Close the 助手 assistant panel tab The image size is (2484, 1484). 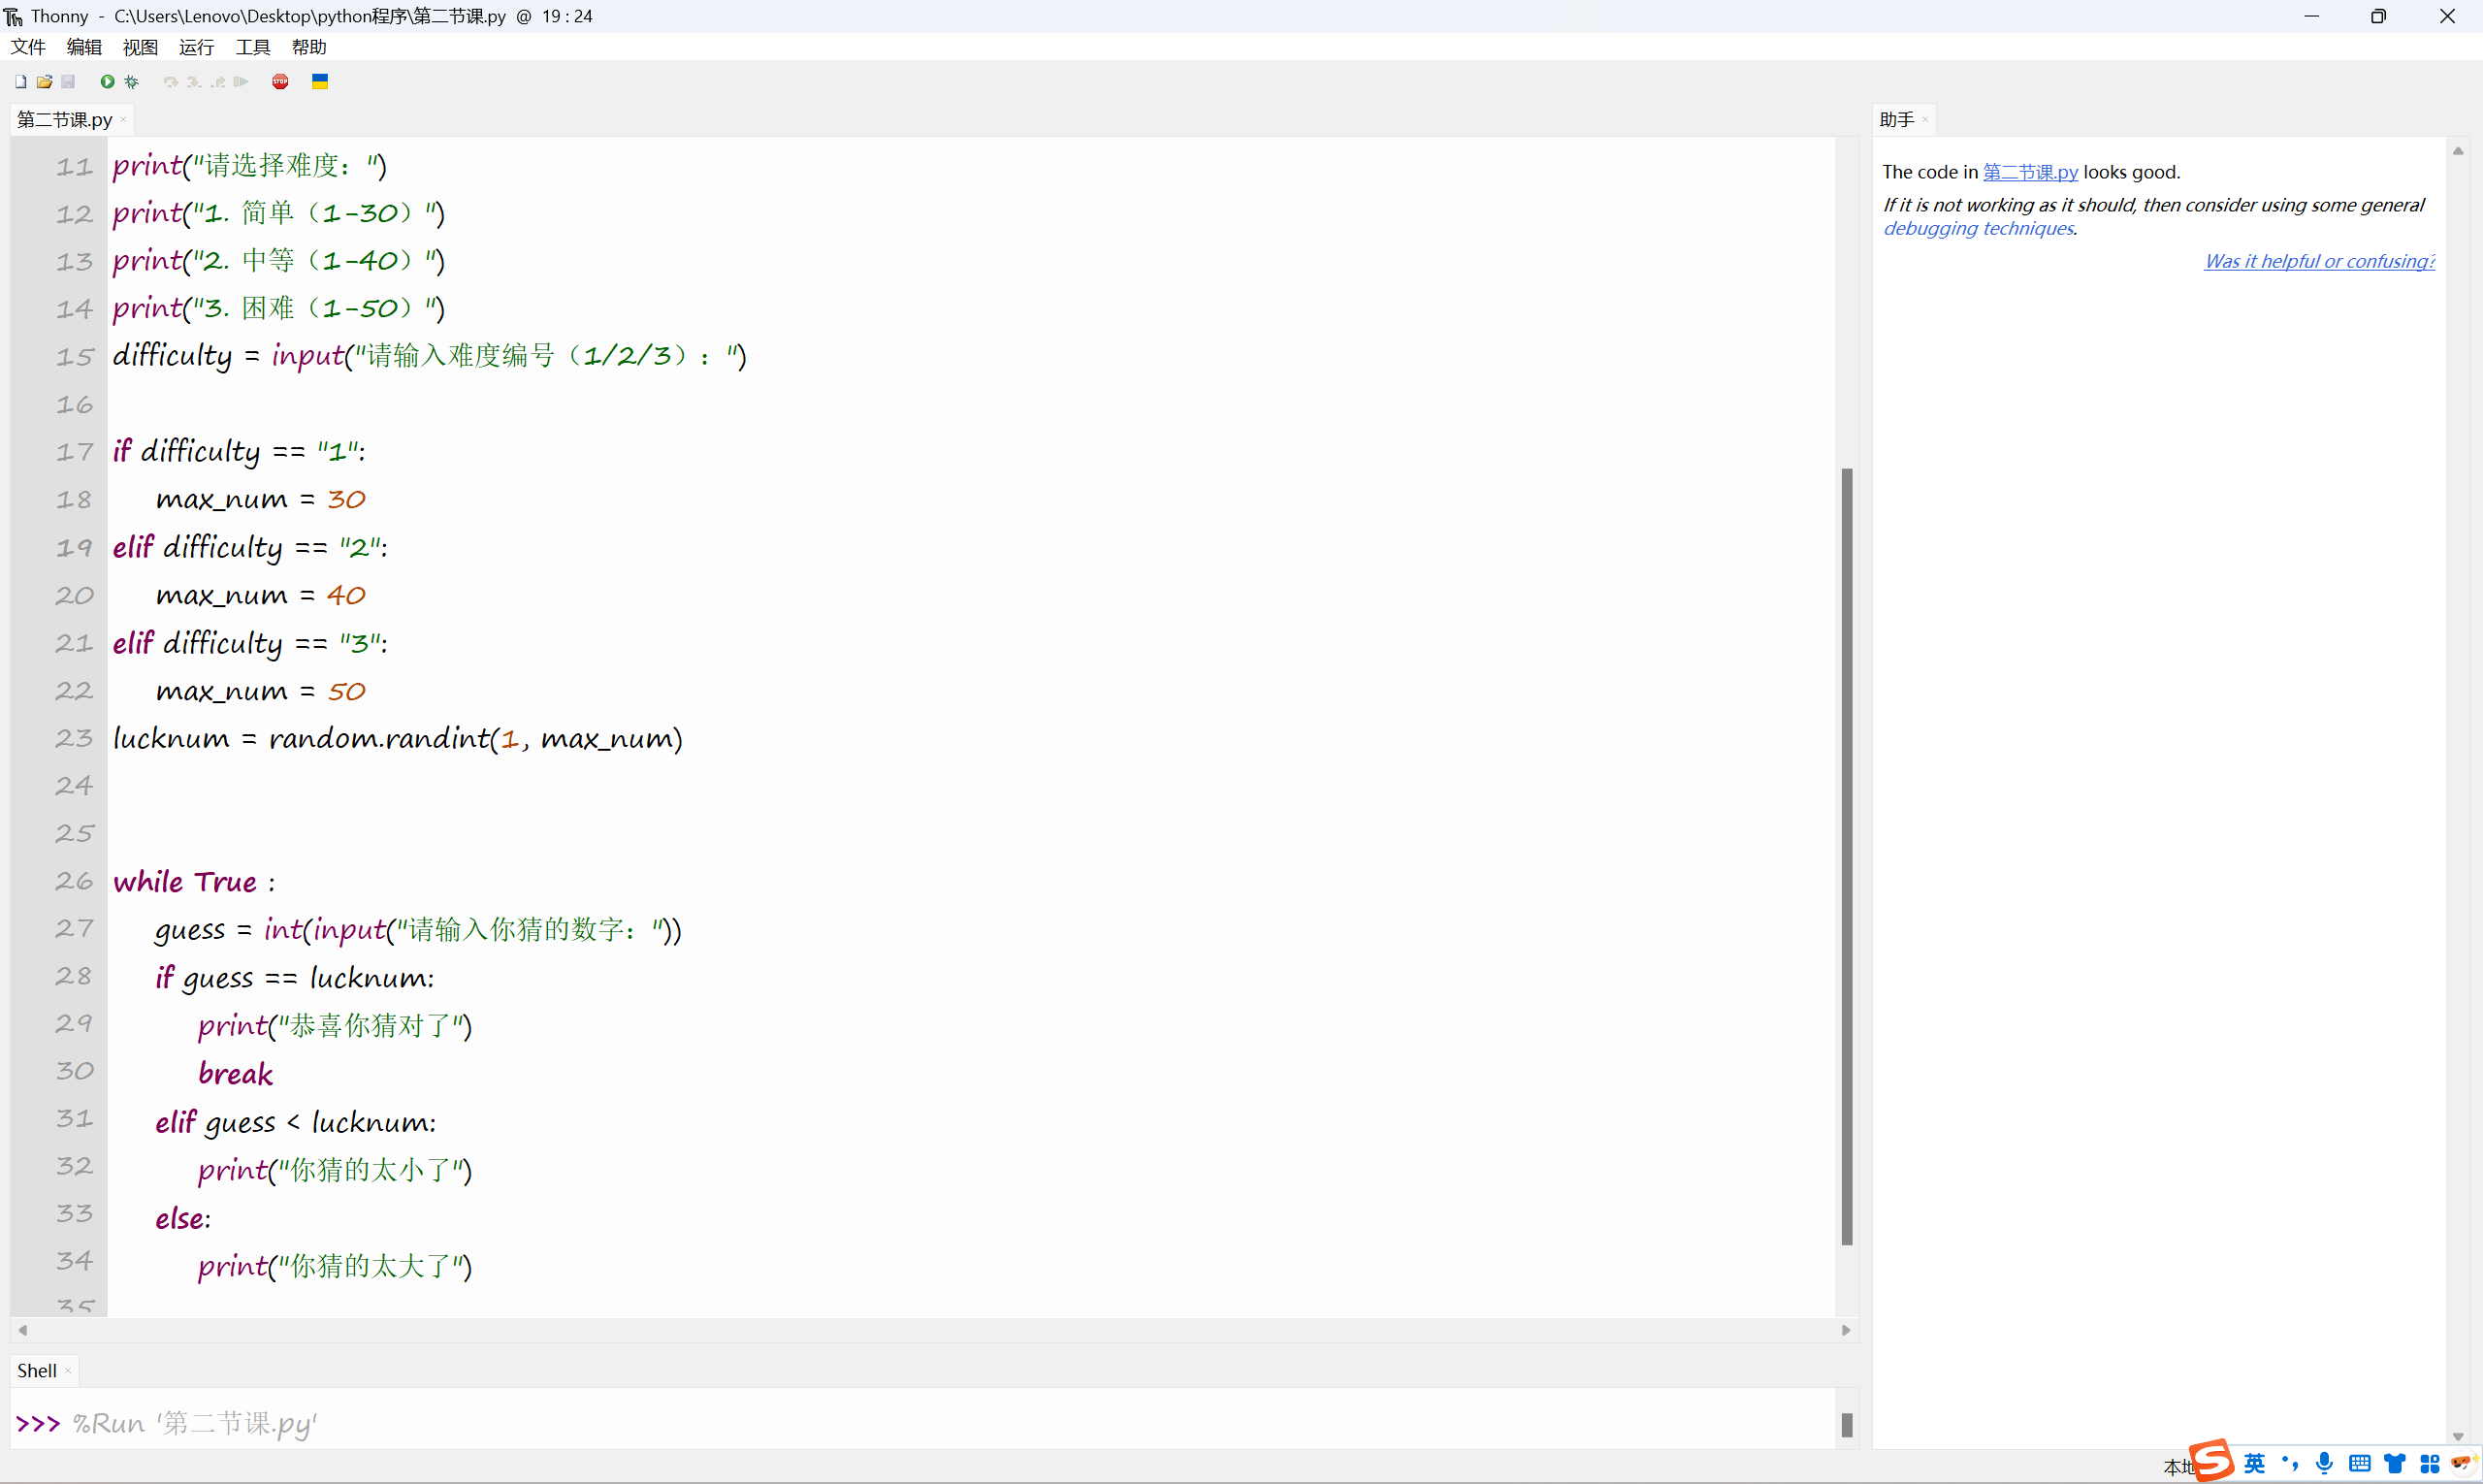coord(1925,120)
